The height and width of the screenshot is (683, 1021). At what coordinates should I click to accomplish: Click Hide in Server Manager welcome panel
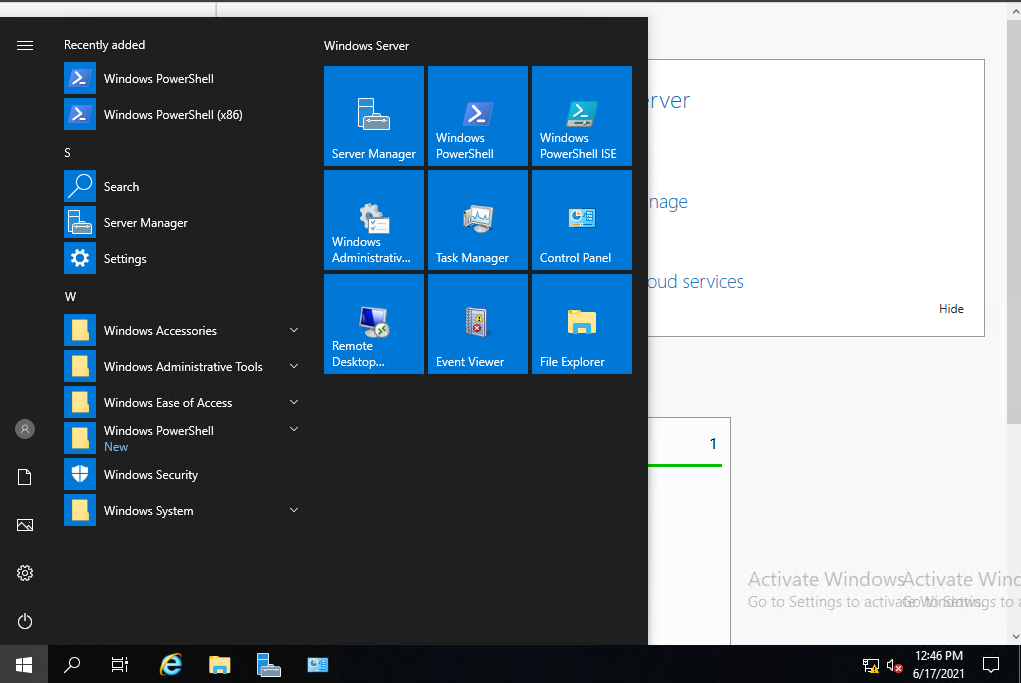pos(951,309)
